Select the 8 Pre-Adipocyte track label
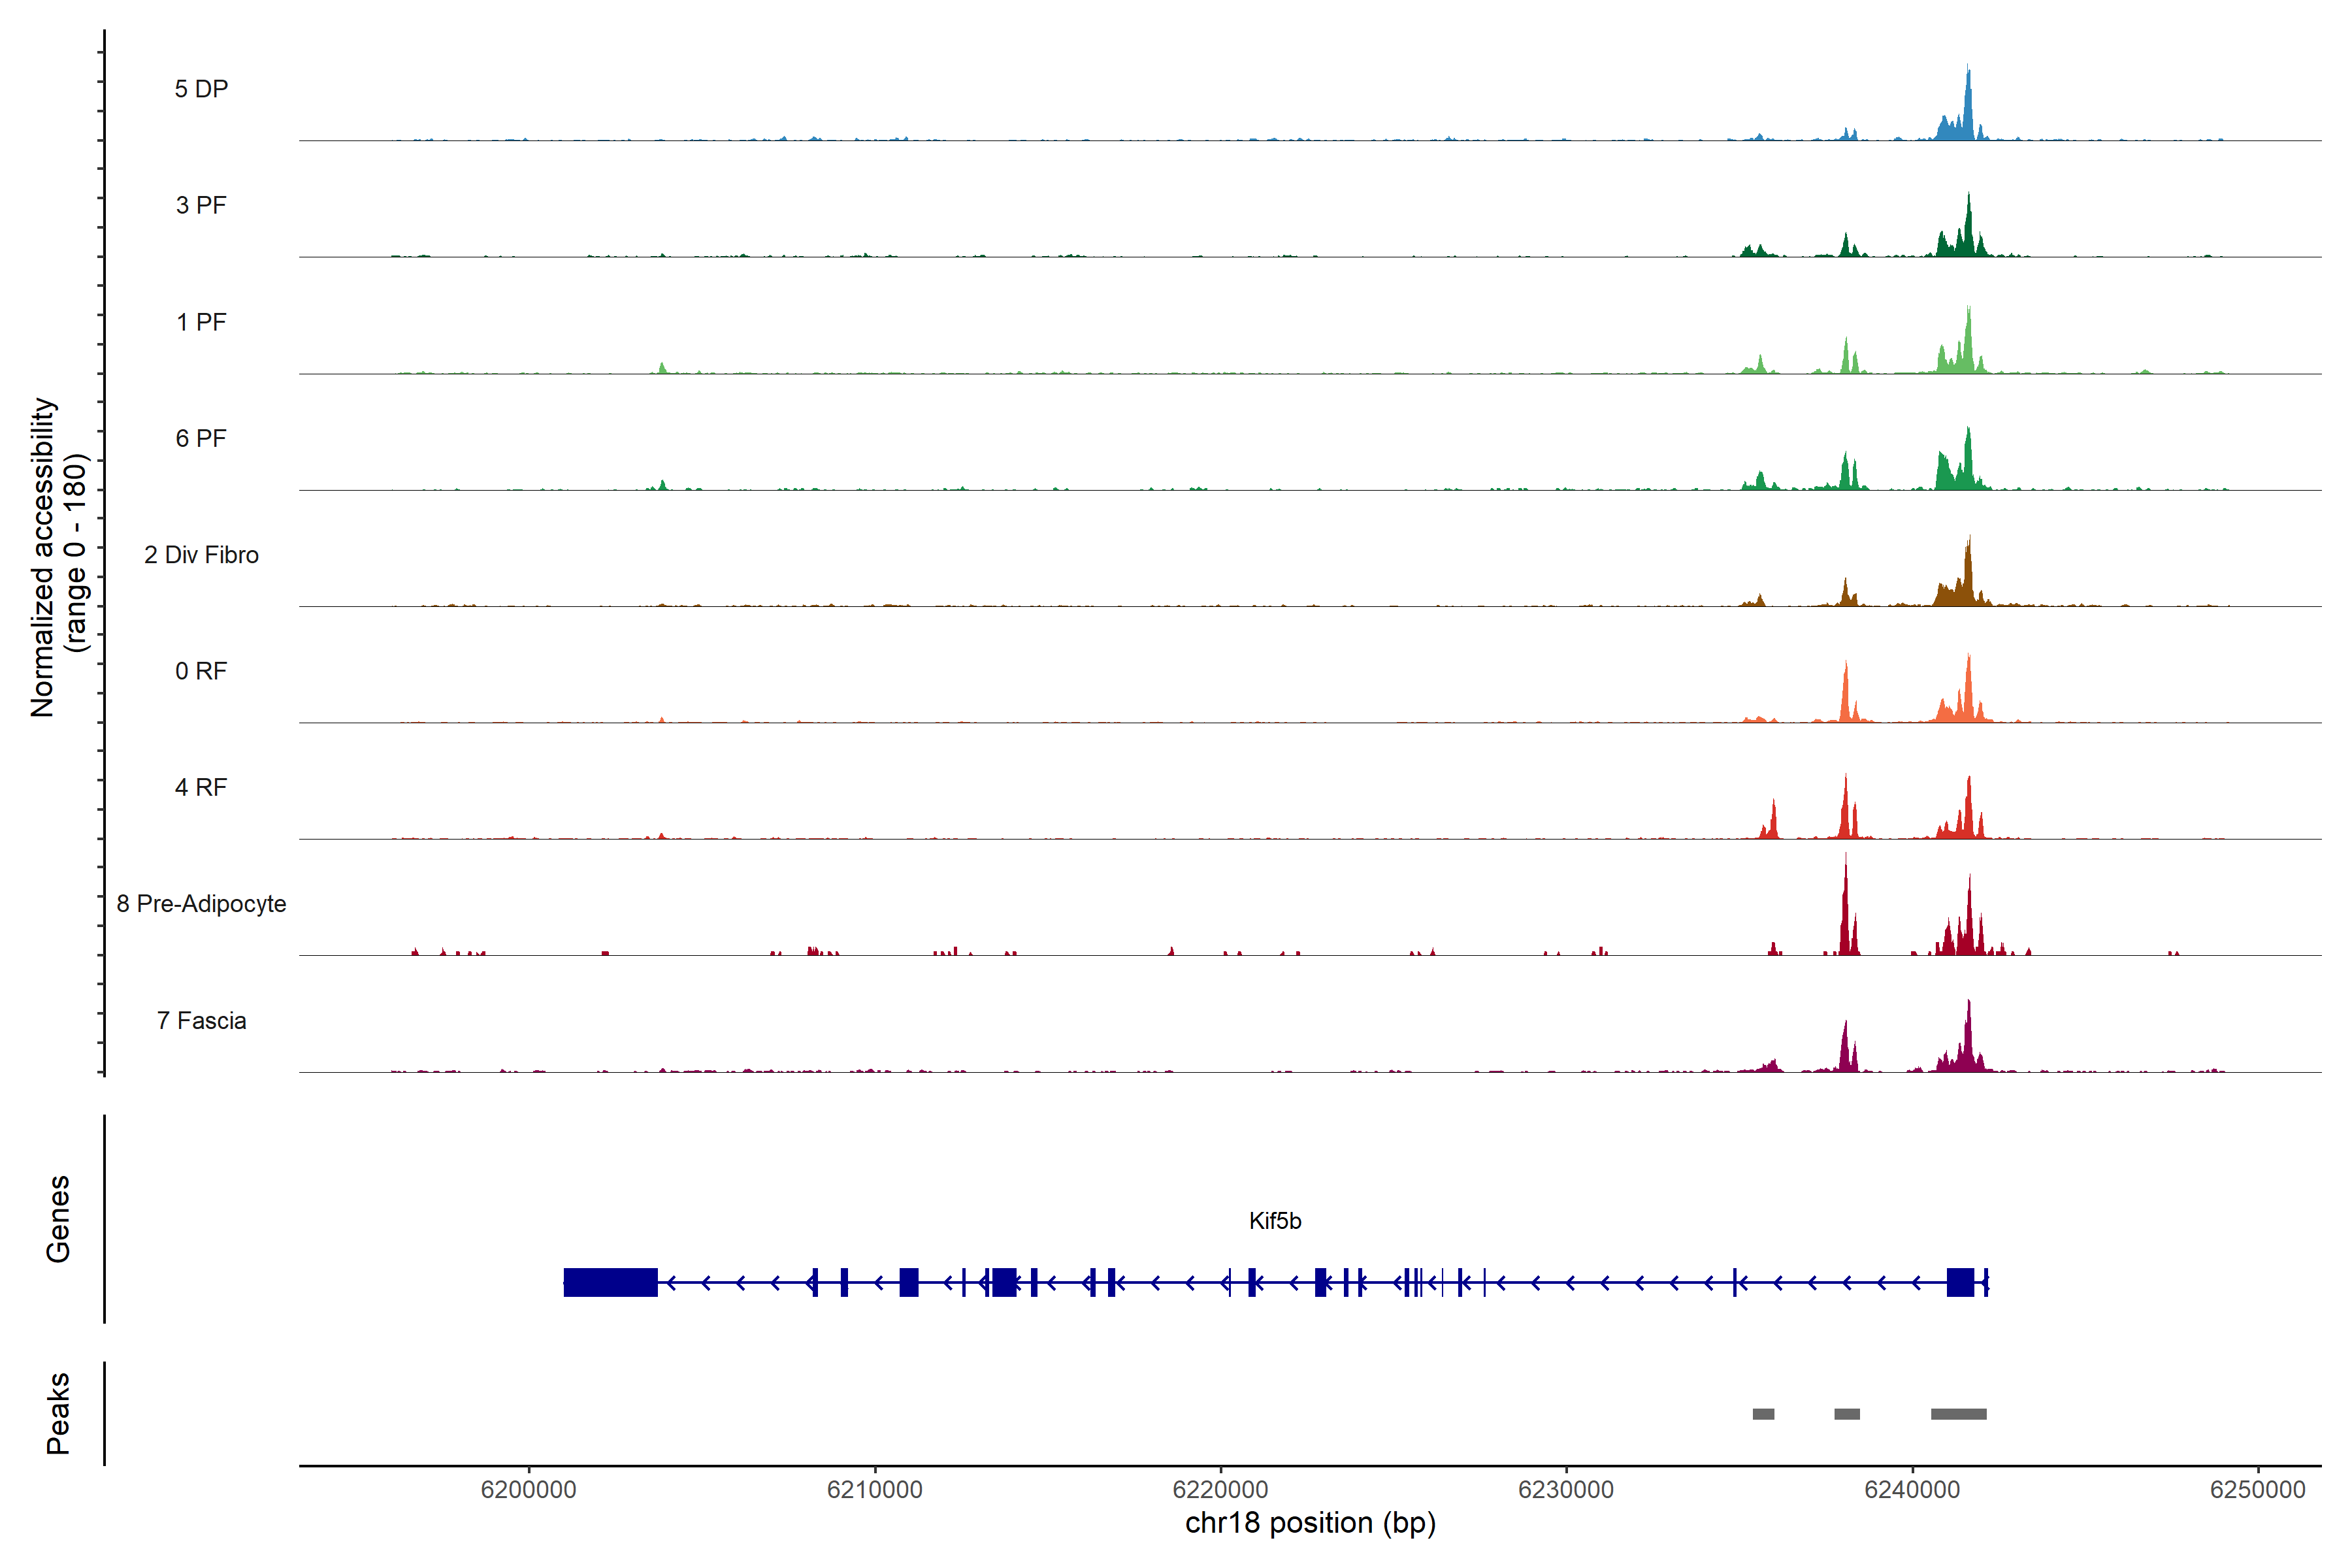 pyautogui.click(x=201, y=904)
